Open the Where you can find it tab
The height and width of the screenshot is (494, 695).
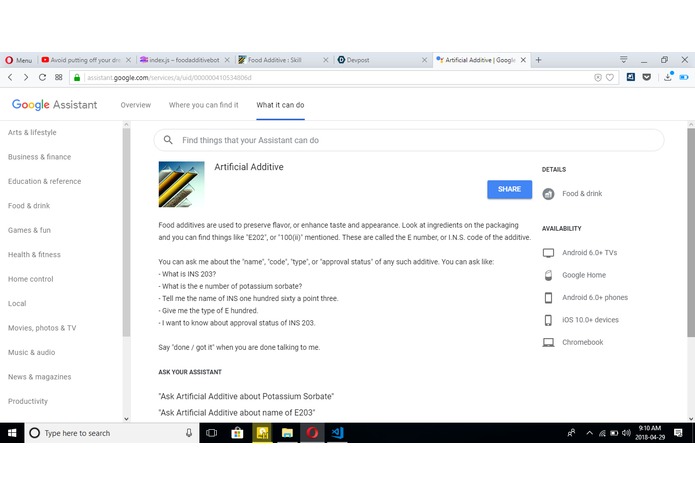point(203,105)
